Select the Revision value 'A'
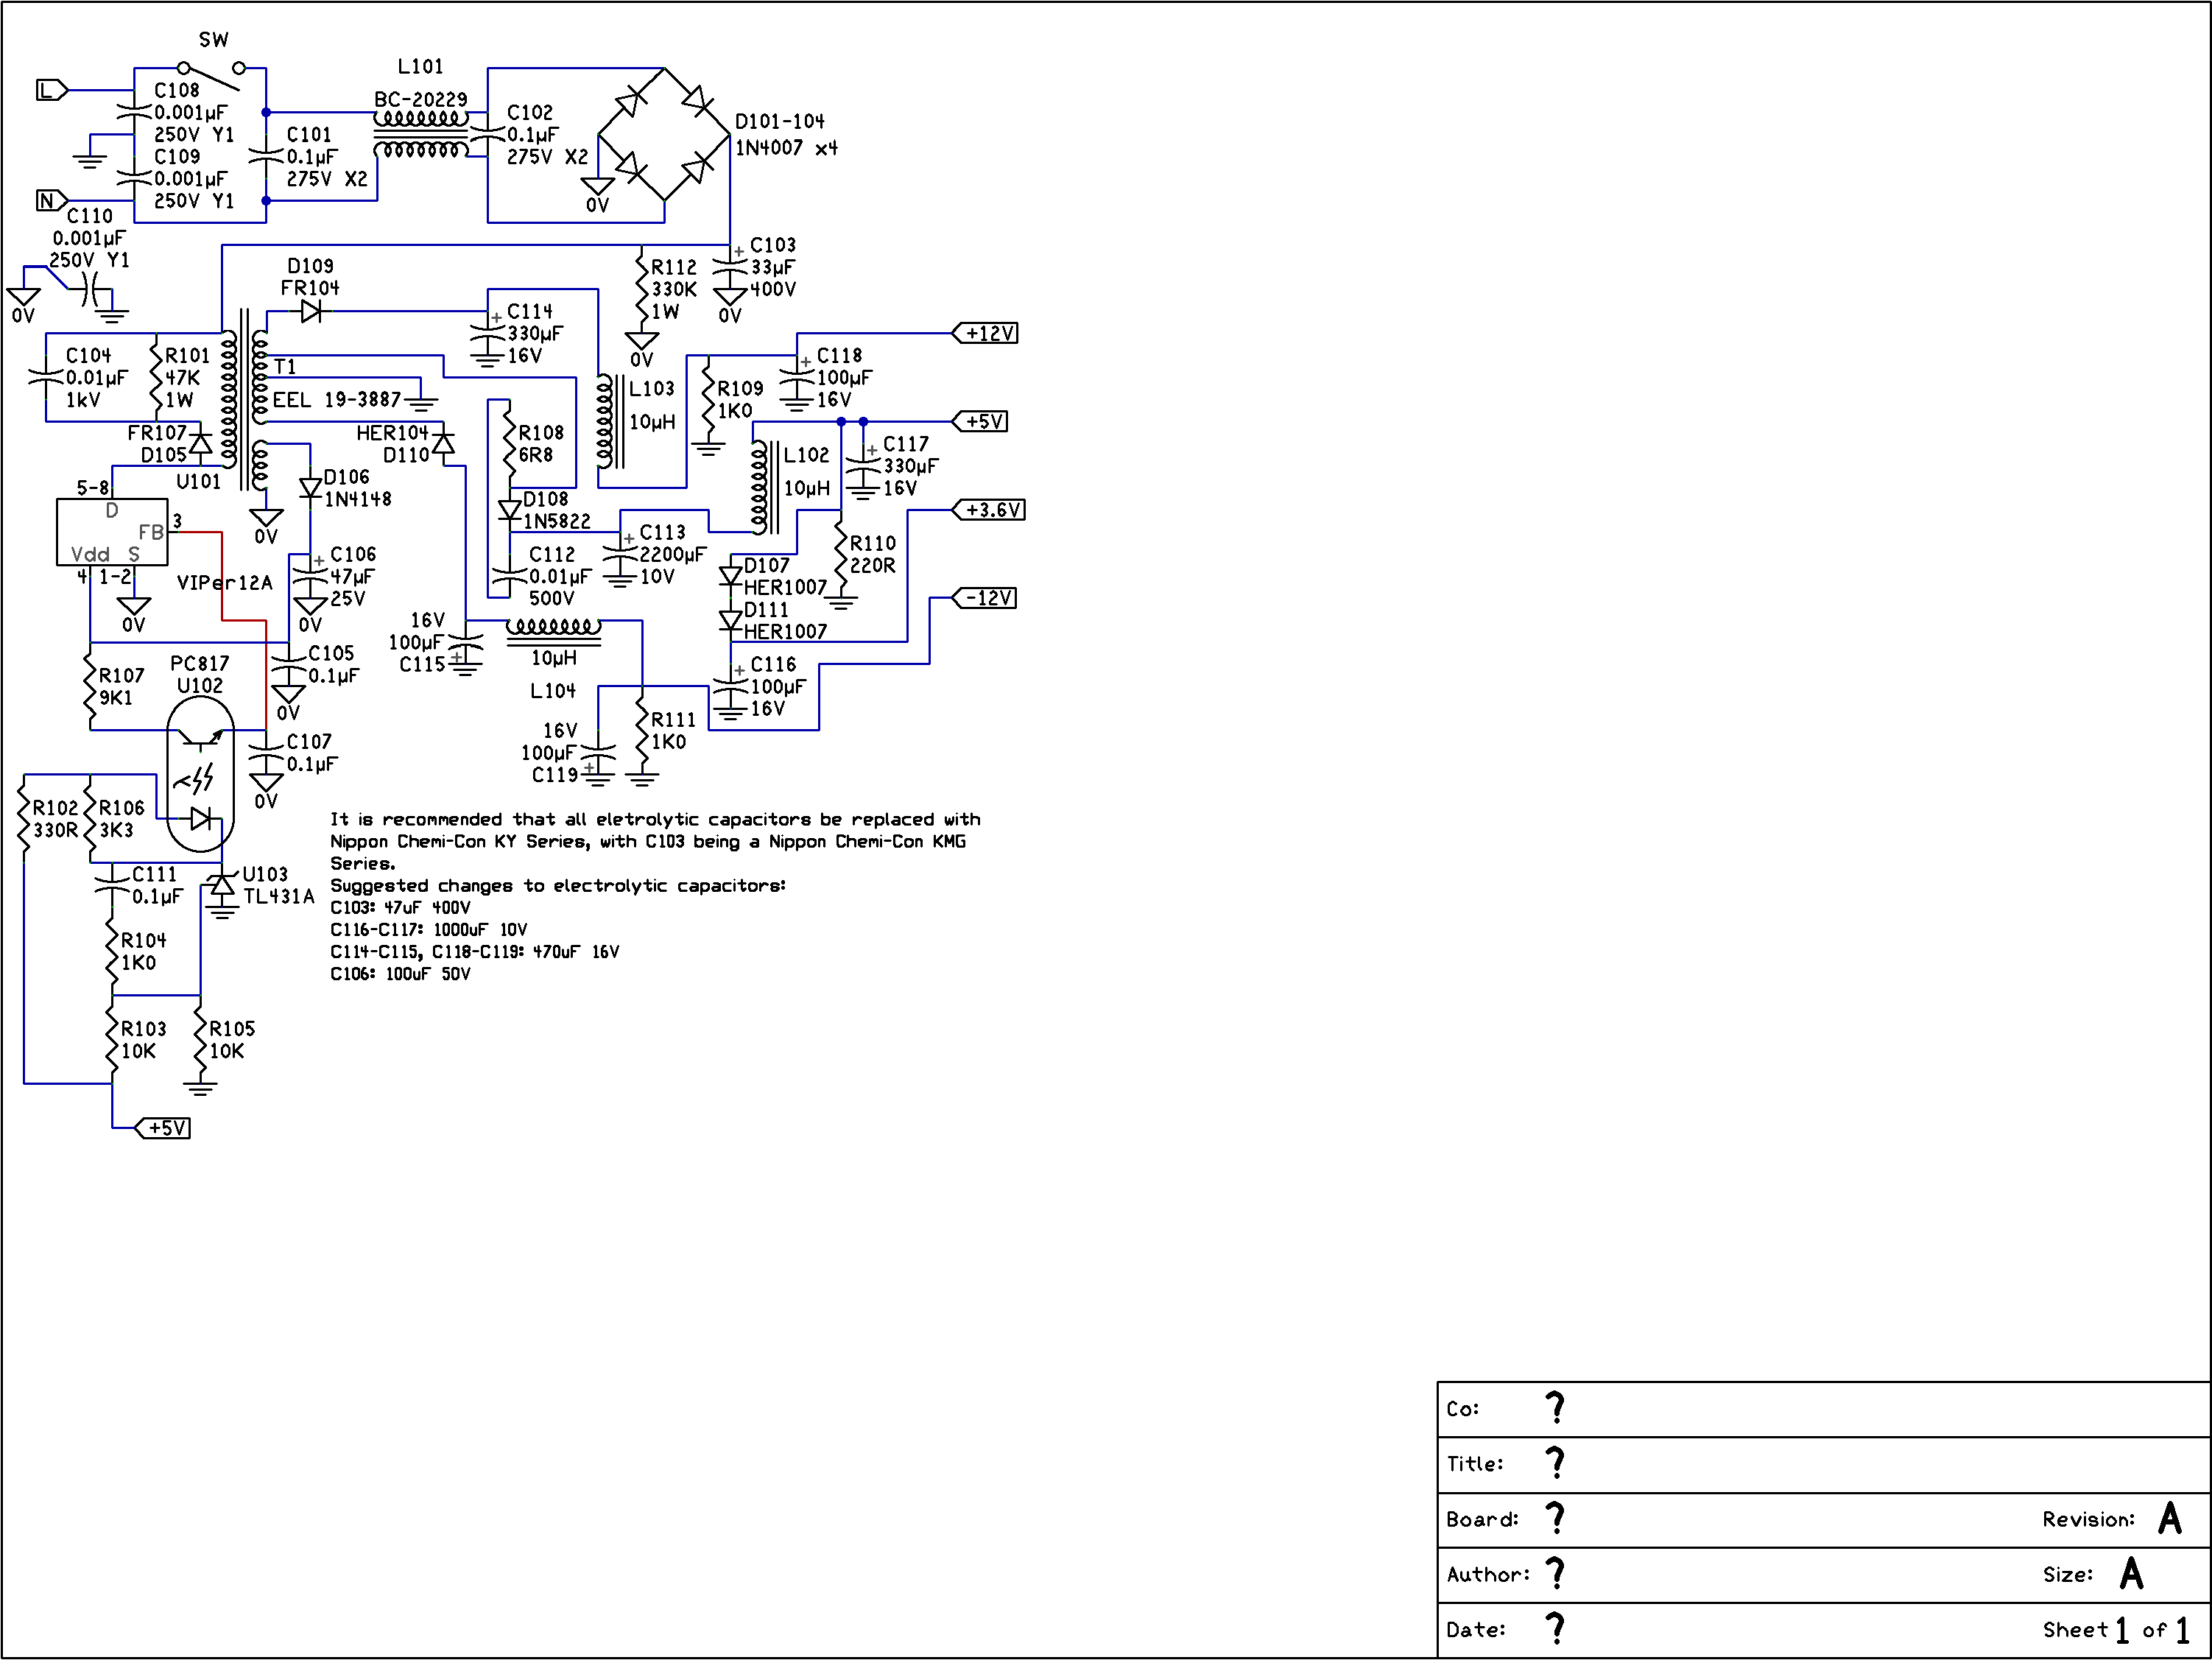The image size is (2212, 1660). click(x=2170, y=1518)
